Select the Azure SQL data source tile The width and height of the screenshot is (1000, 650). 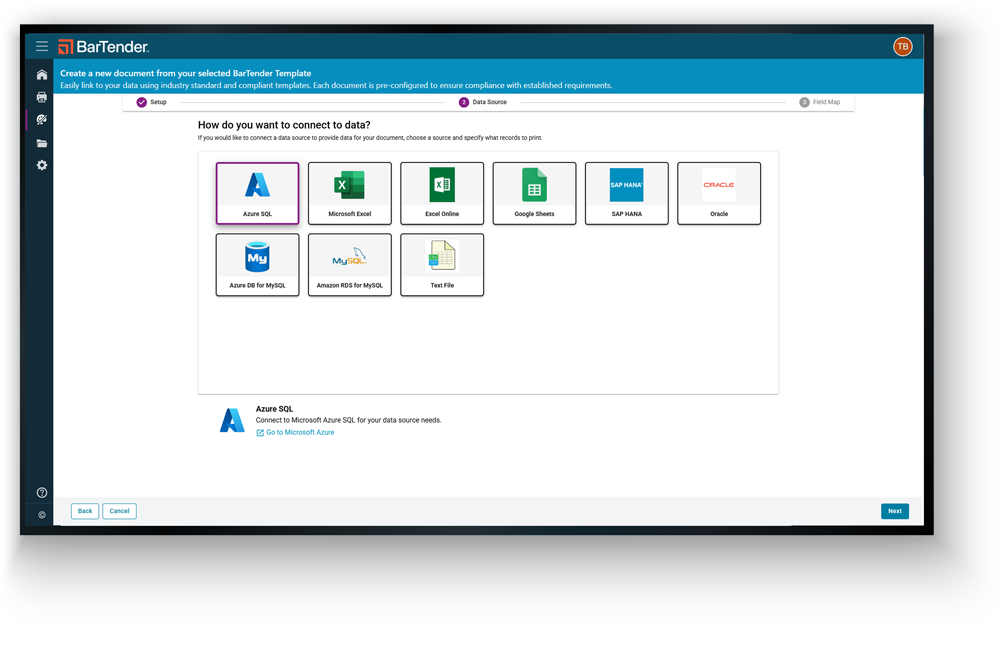(257, 192)
